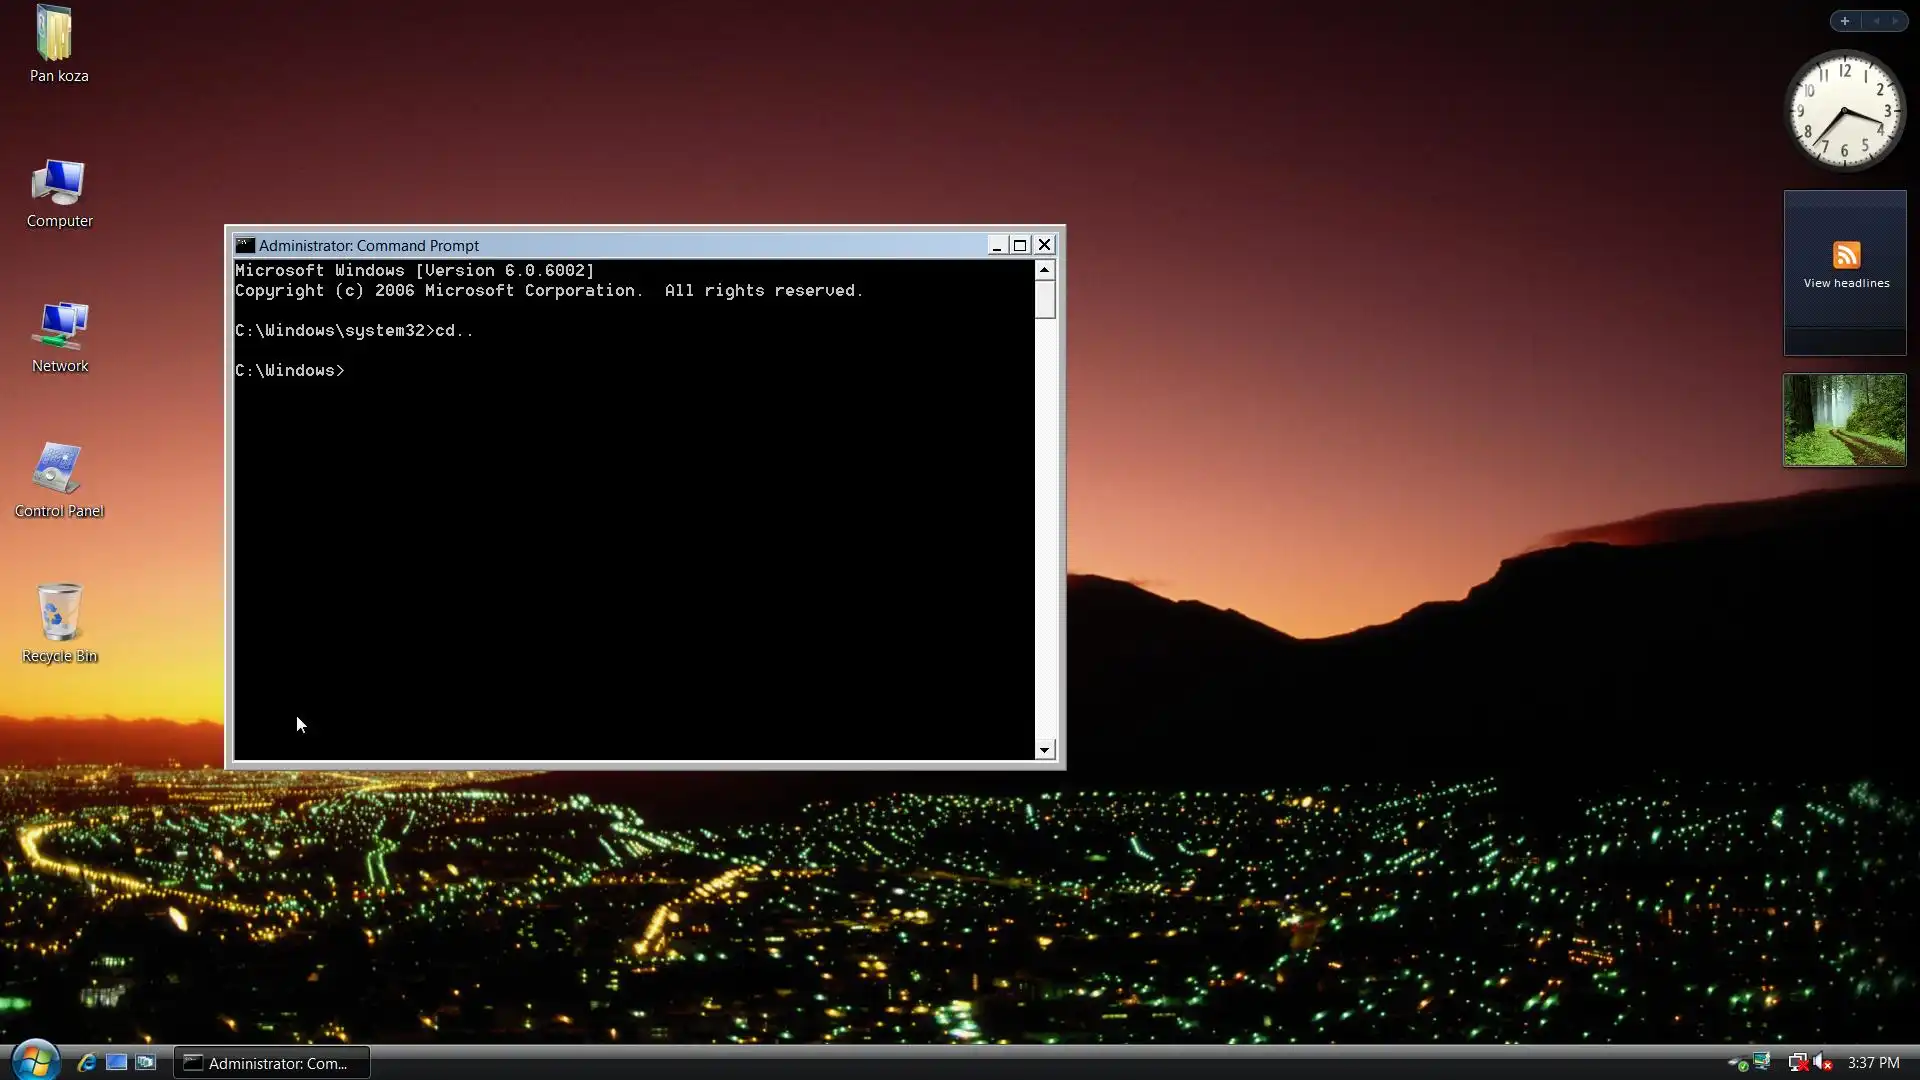This screenshot has height=1080, width=1920.
Task: Click the Administrator: Com... taskbar button
Action: (x=272, y=1062)
